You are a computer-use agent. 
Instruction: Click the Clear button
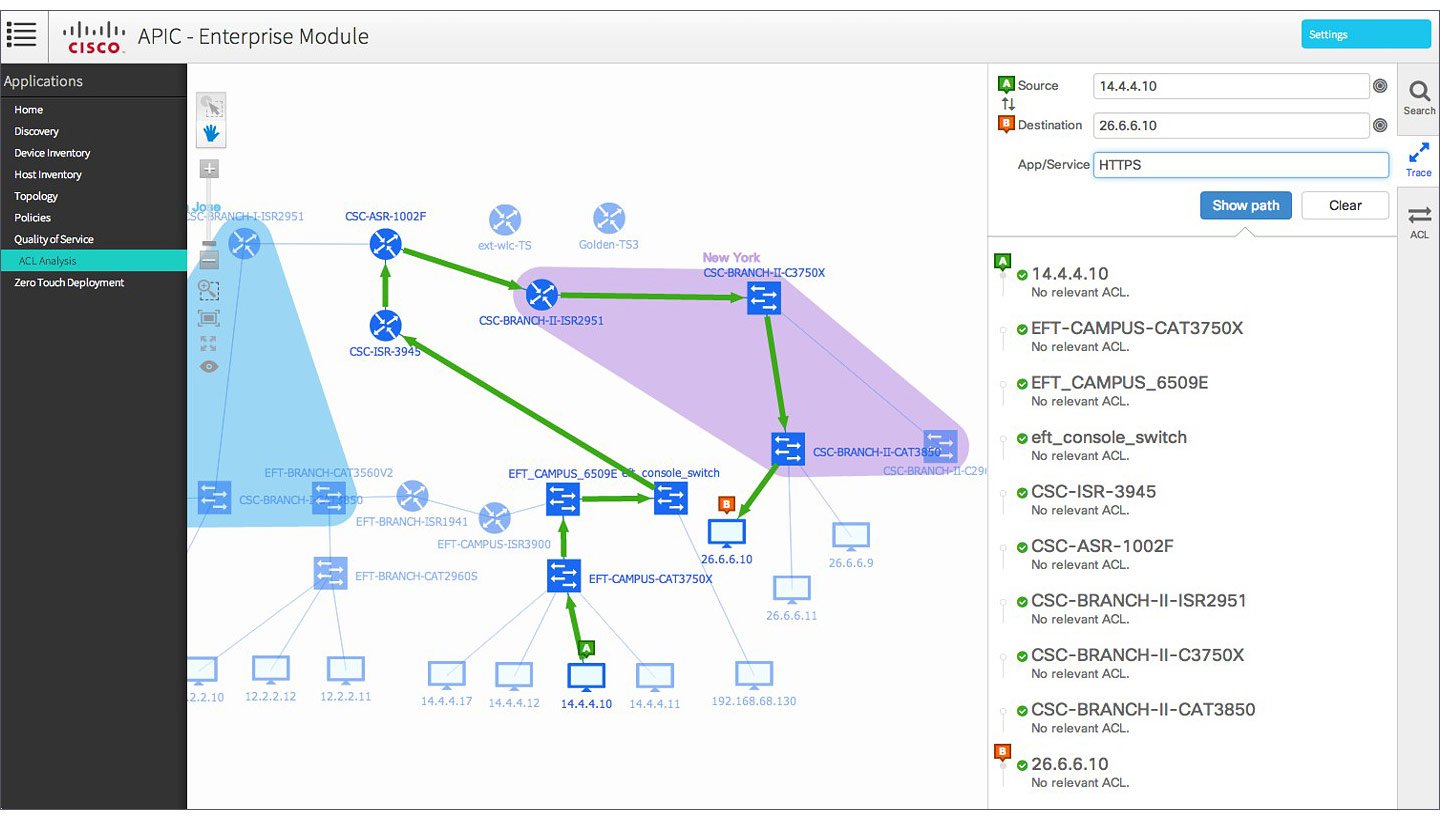(1345, 205)
